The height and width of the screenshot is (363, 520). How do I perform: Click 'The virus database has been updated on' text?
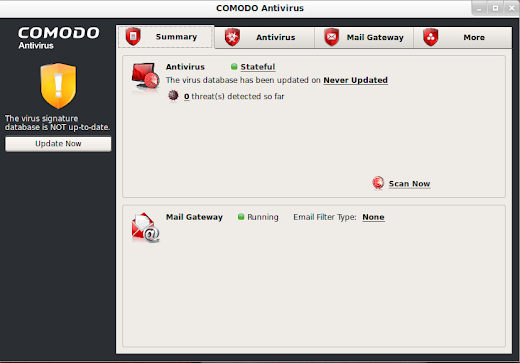tap(243, 80)
